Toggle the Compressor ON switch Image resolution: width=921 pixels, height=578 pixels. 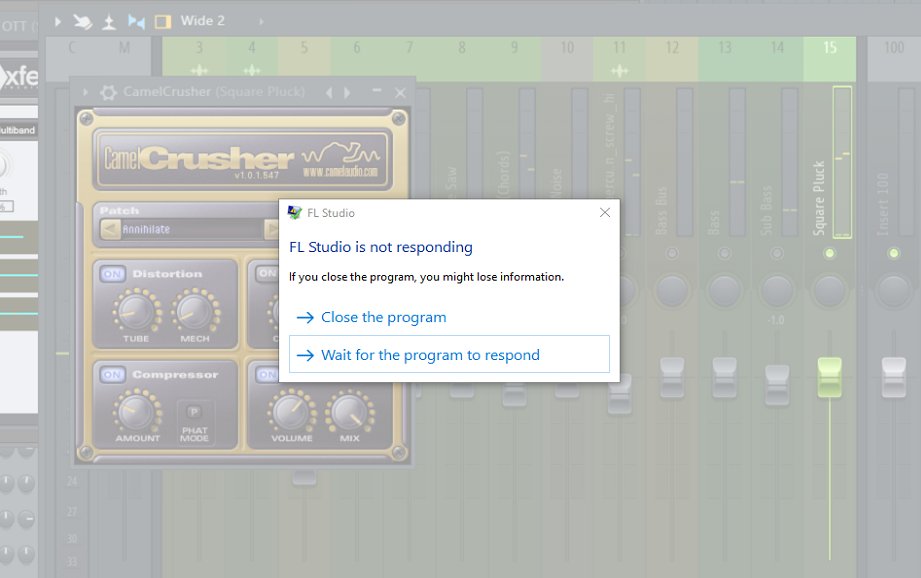point(112,375)
